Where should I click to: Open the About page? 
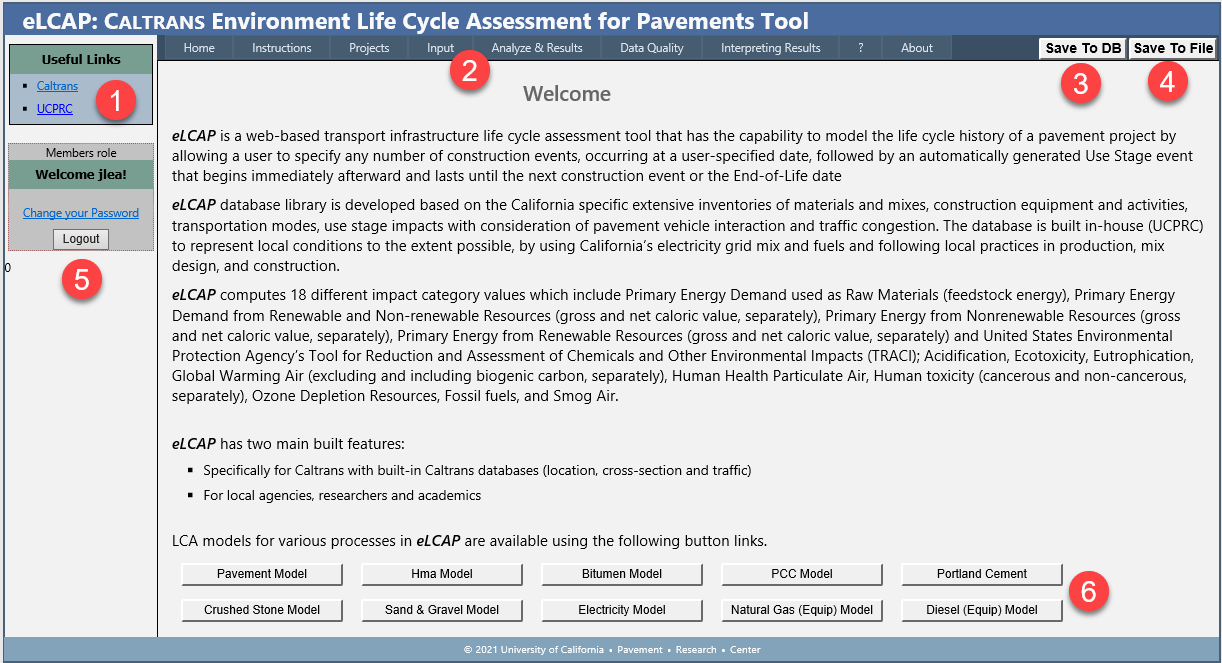pos(916,48)
